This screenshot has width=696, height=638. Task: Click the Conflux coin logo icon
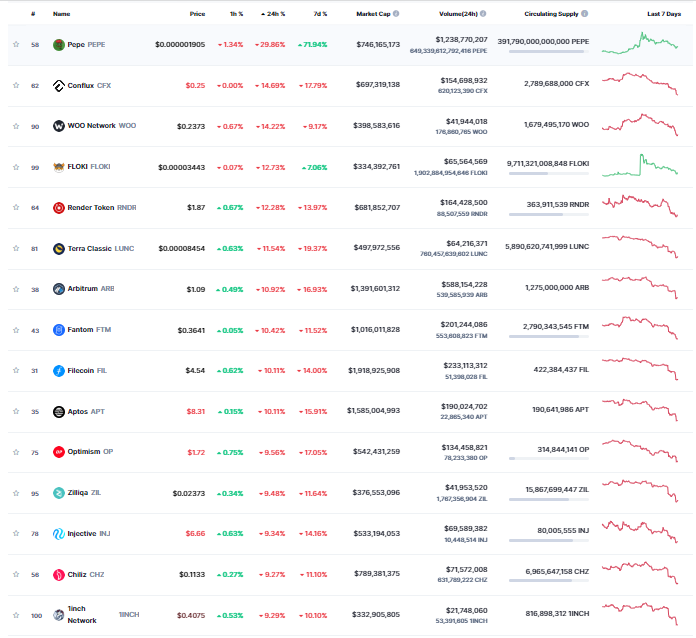tap(59, 86)
